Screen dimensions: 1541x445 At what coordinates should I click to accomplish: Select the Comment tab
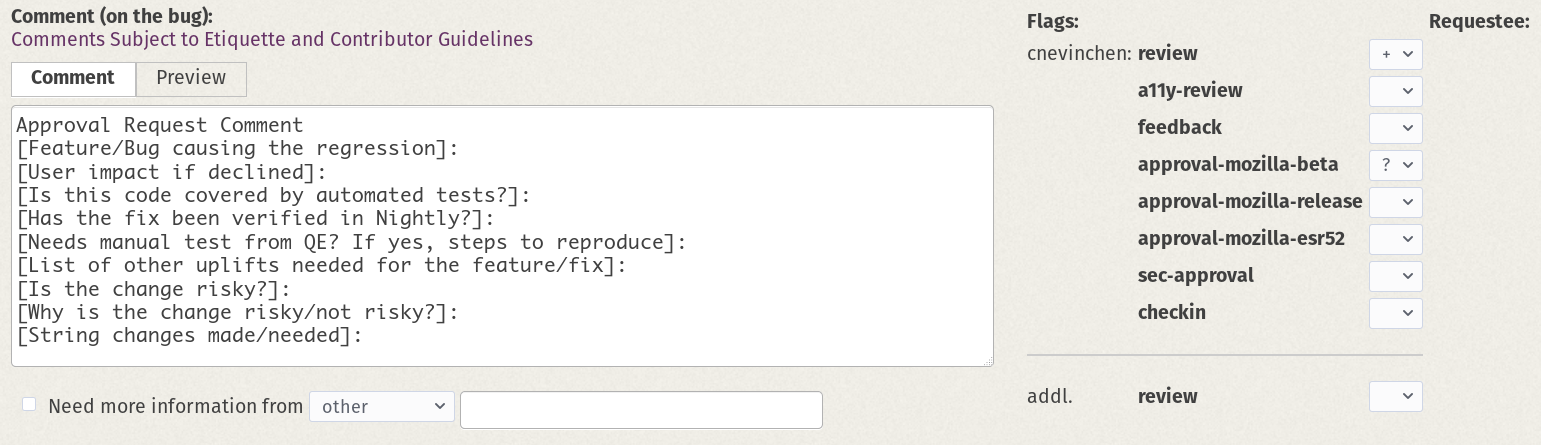point(73,78)
